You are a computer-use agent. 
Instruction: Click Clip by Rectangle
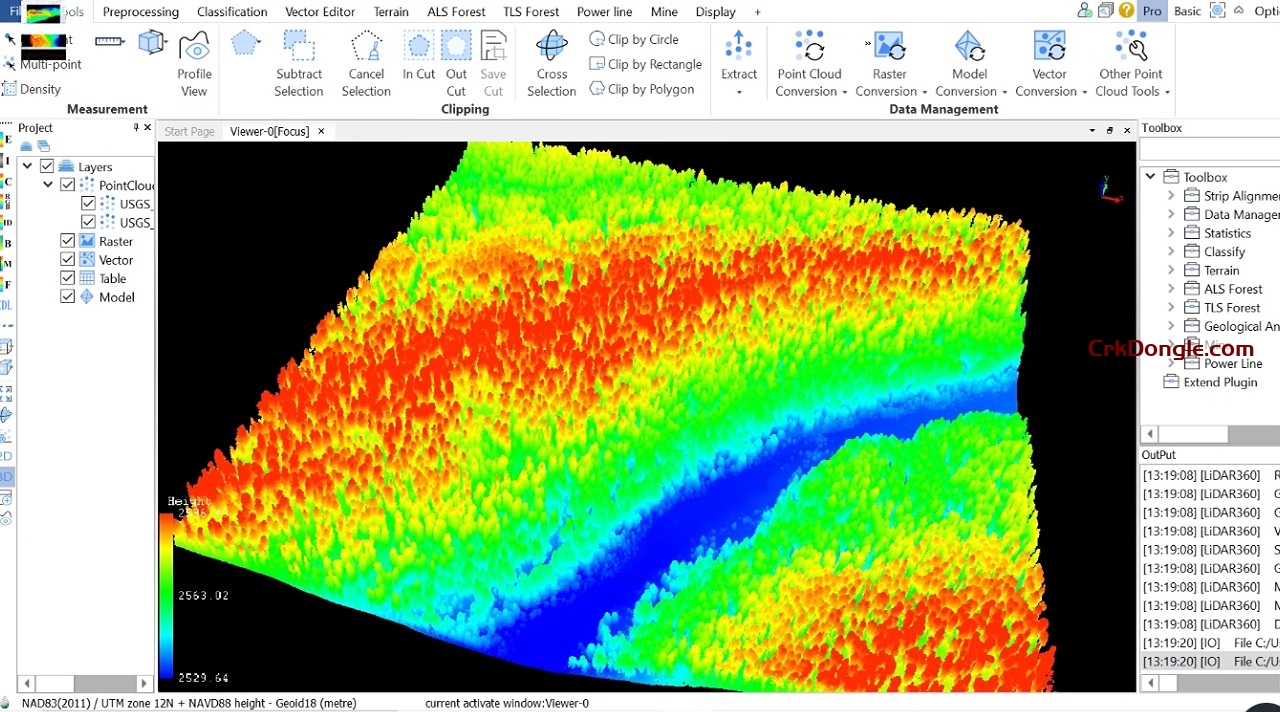click(646, 64)
